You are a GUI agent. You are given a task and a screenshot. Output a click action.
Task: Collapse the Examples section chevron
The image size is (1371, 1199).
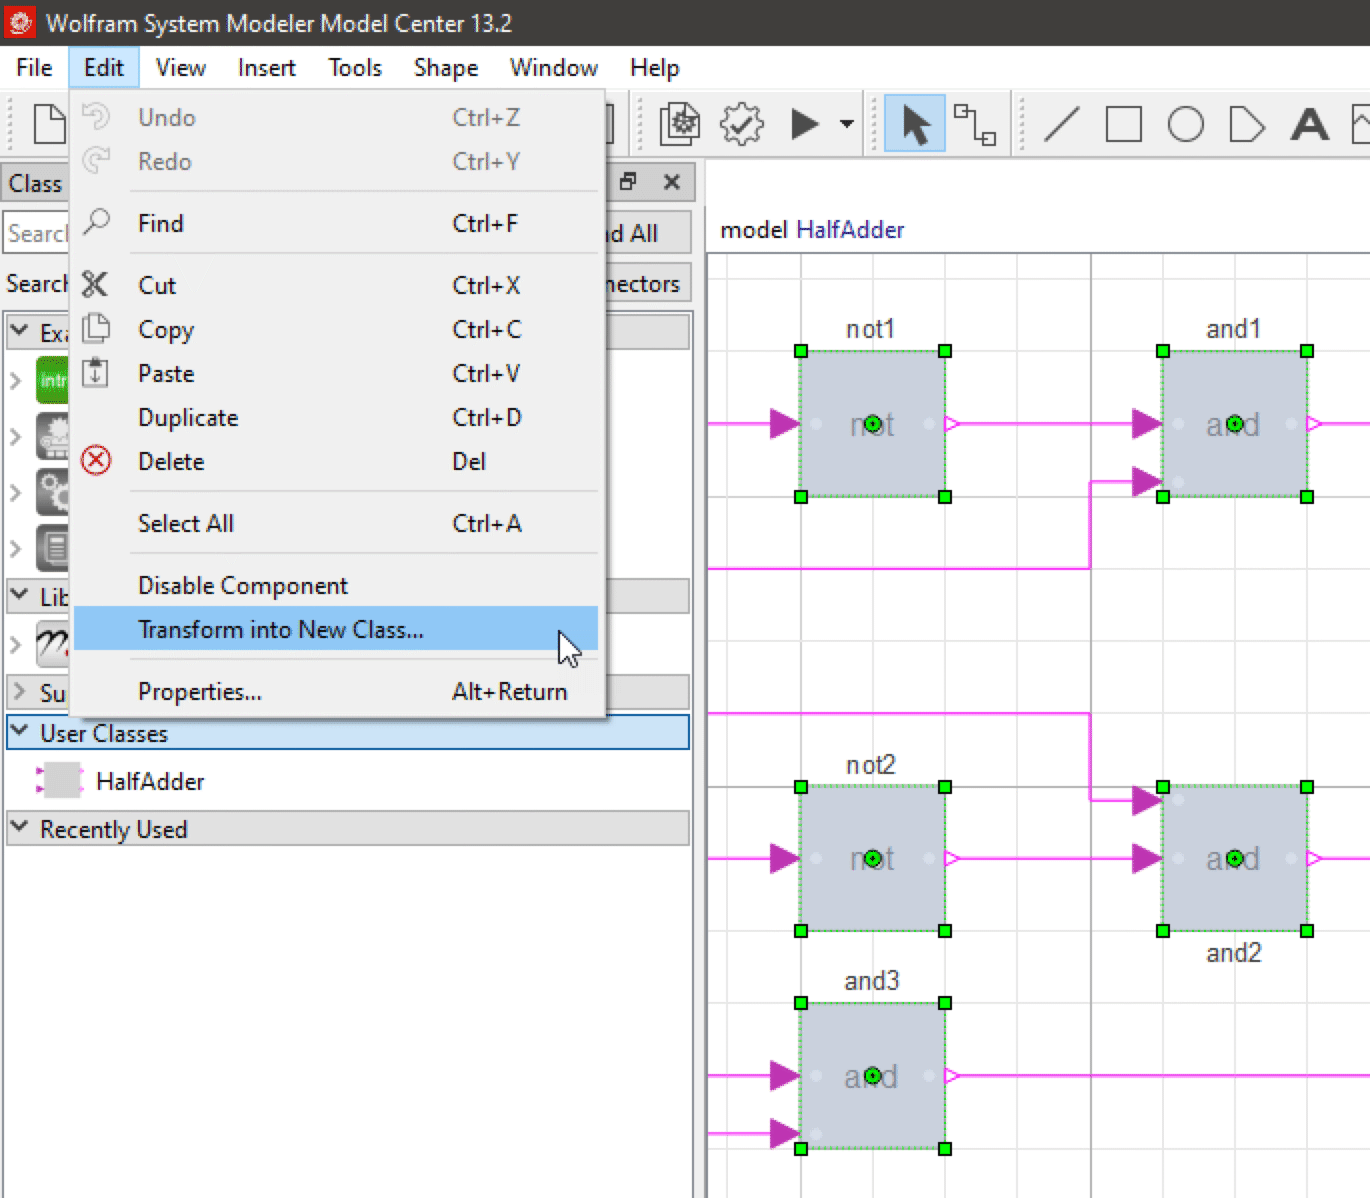pyautogui.click(x=19, y=330)
